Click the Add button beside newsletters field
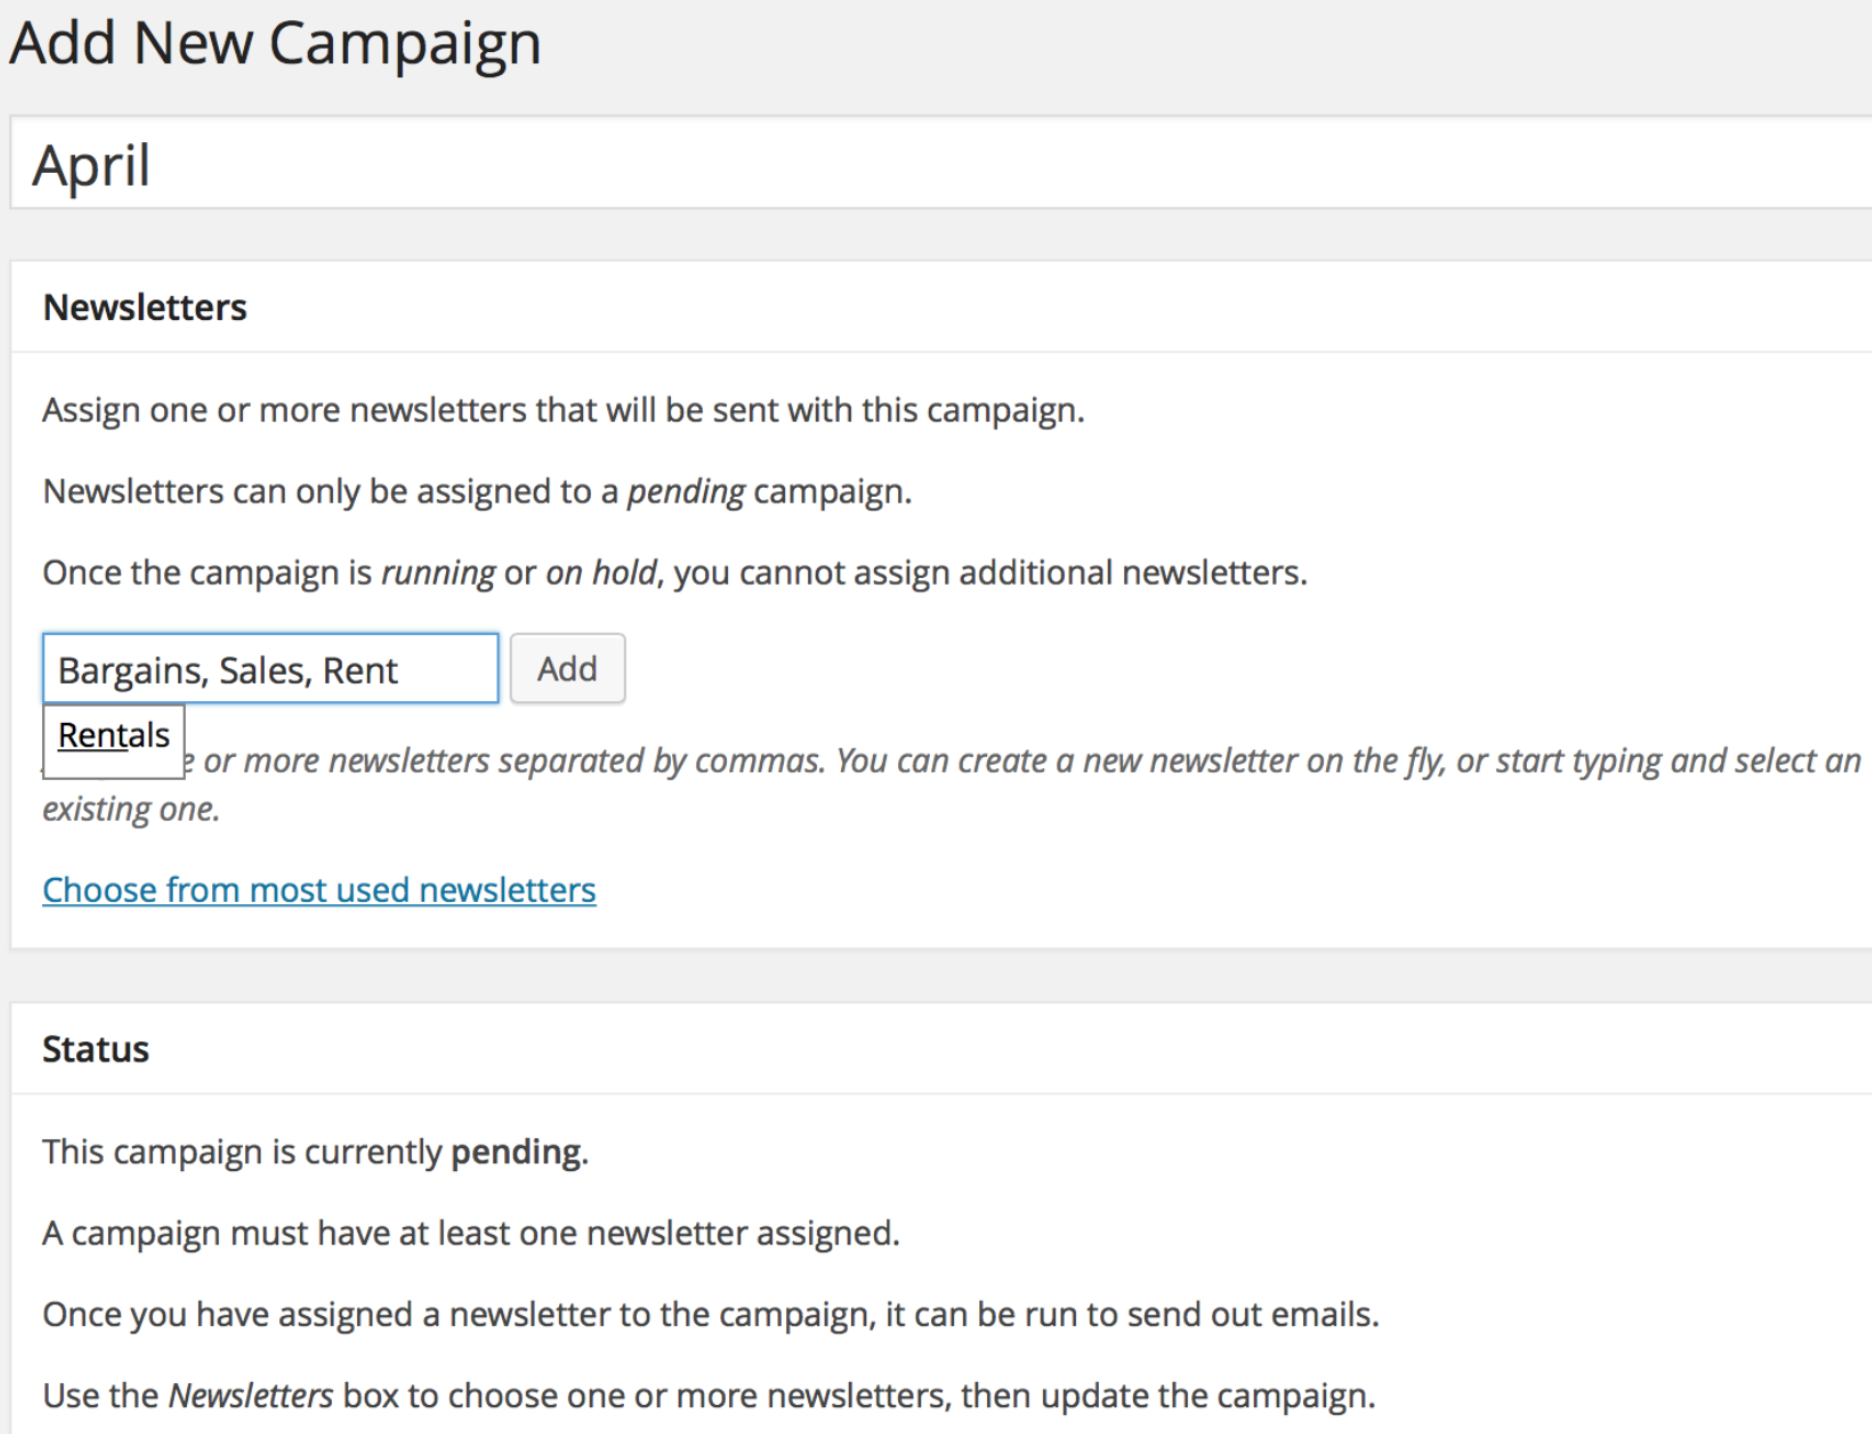This screenshot has height=1434, width=1872. (567, 668)
